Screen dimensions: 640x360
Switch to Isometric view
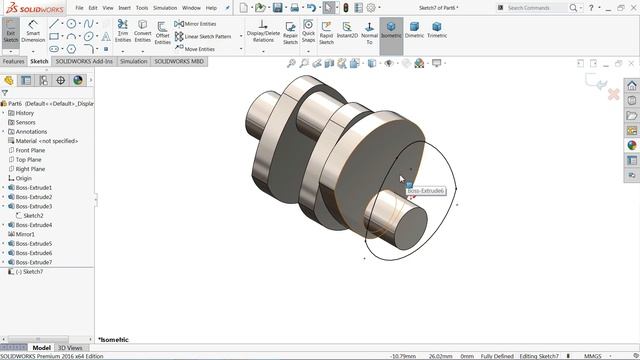tap(391, 30)
